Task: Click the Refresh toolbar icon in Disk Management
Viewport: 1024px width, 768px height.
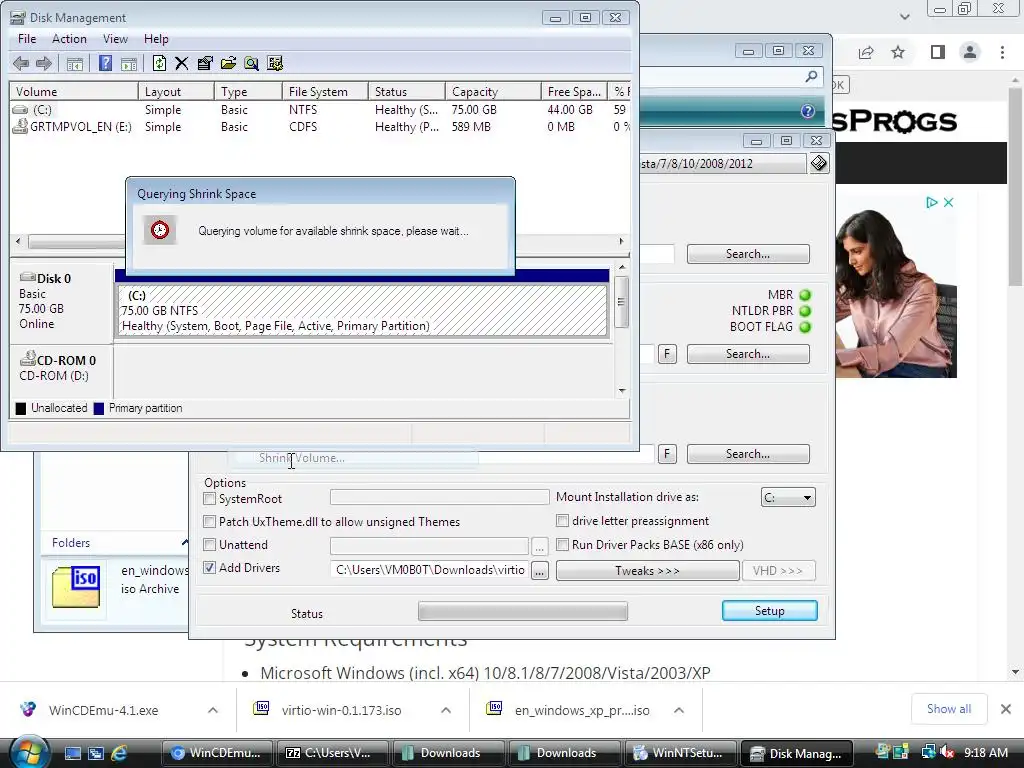Action: pos(159,63)
